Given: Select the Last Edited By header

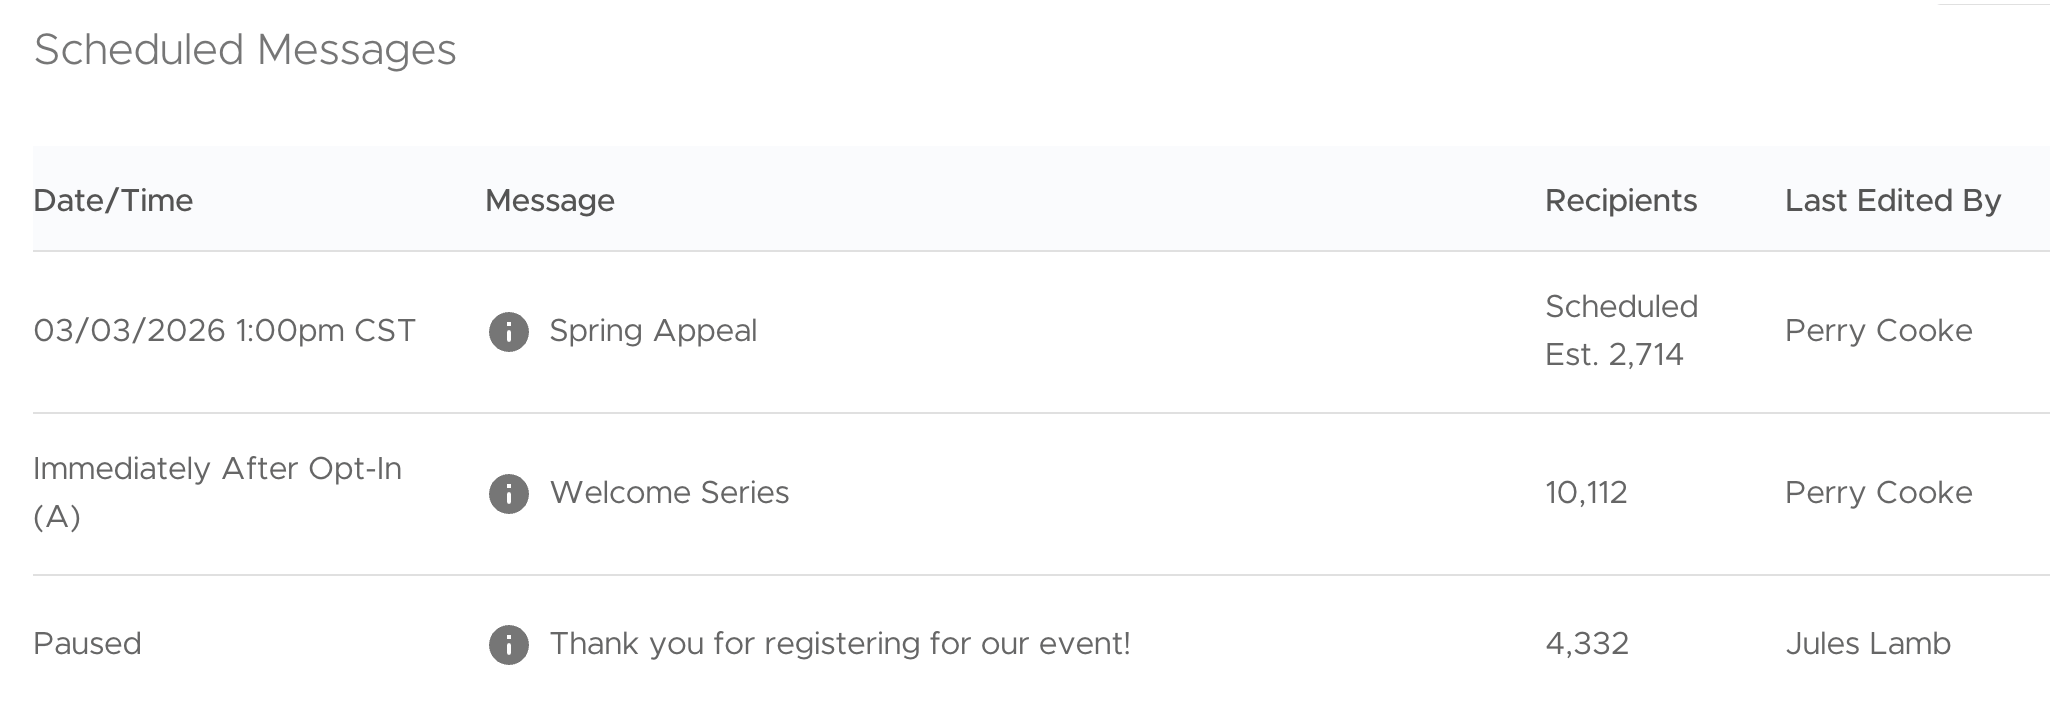Looking at the screenshot, I should [1892, 201].
